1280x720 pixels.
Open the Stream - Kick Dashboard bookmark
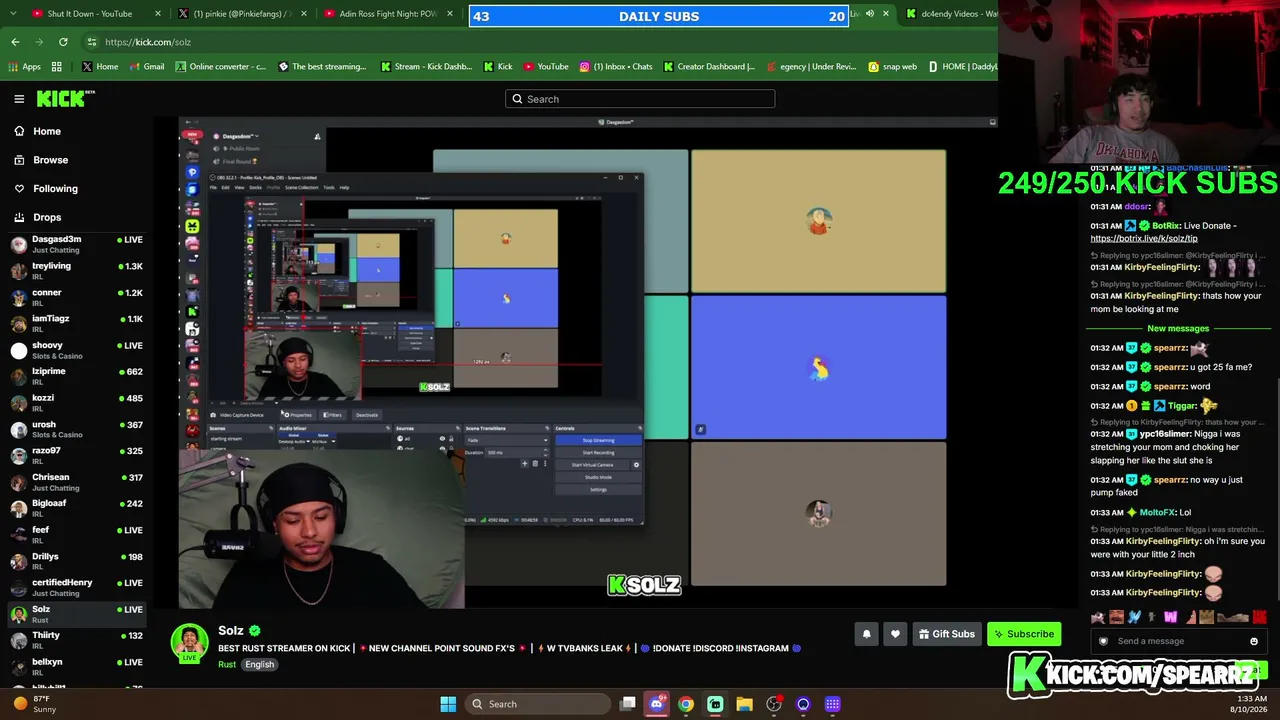click(x=426, y=67)
